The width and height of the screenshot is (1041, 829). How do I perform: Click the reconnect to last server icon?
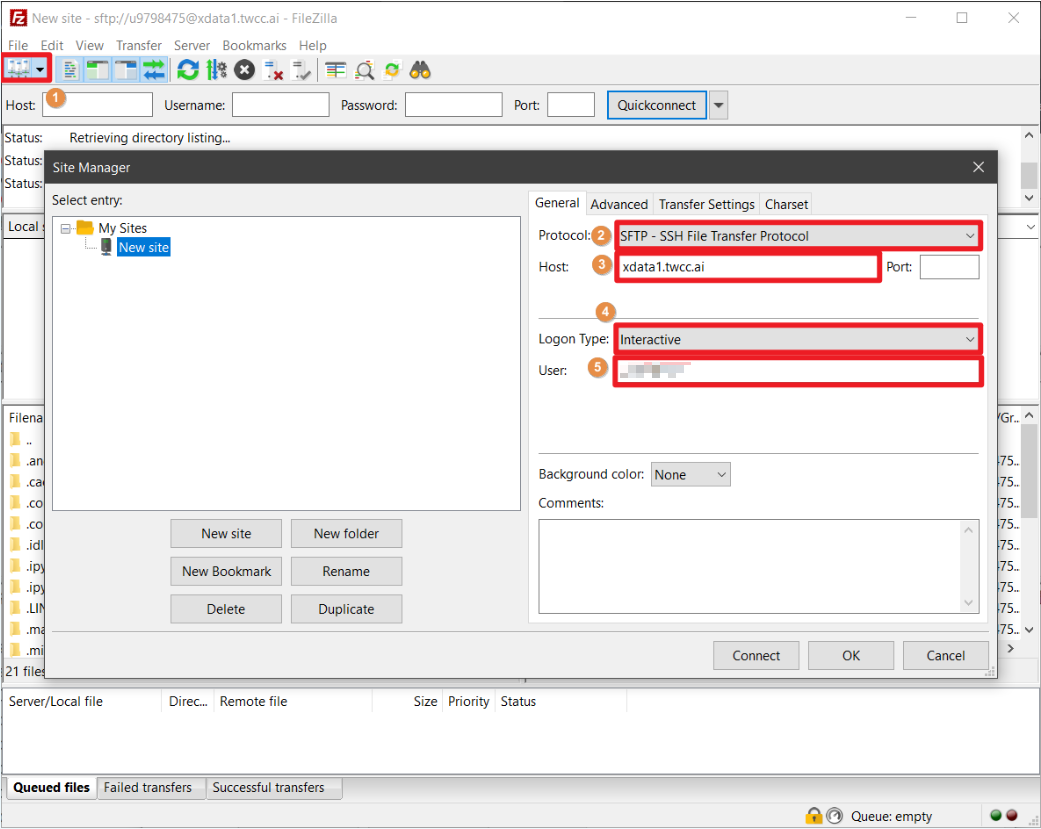point(301,70)
